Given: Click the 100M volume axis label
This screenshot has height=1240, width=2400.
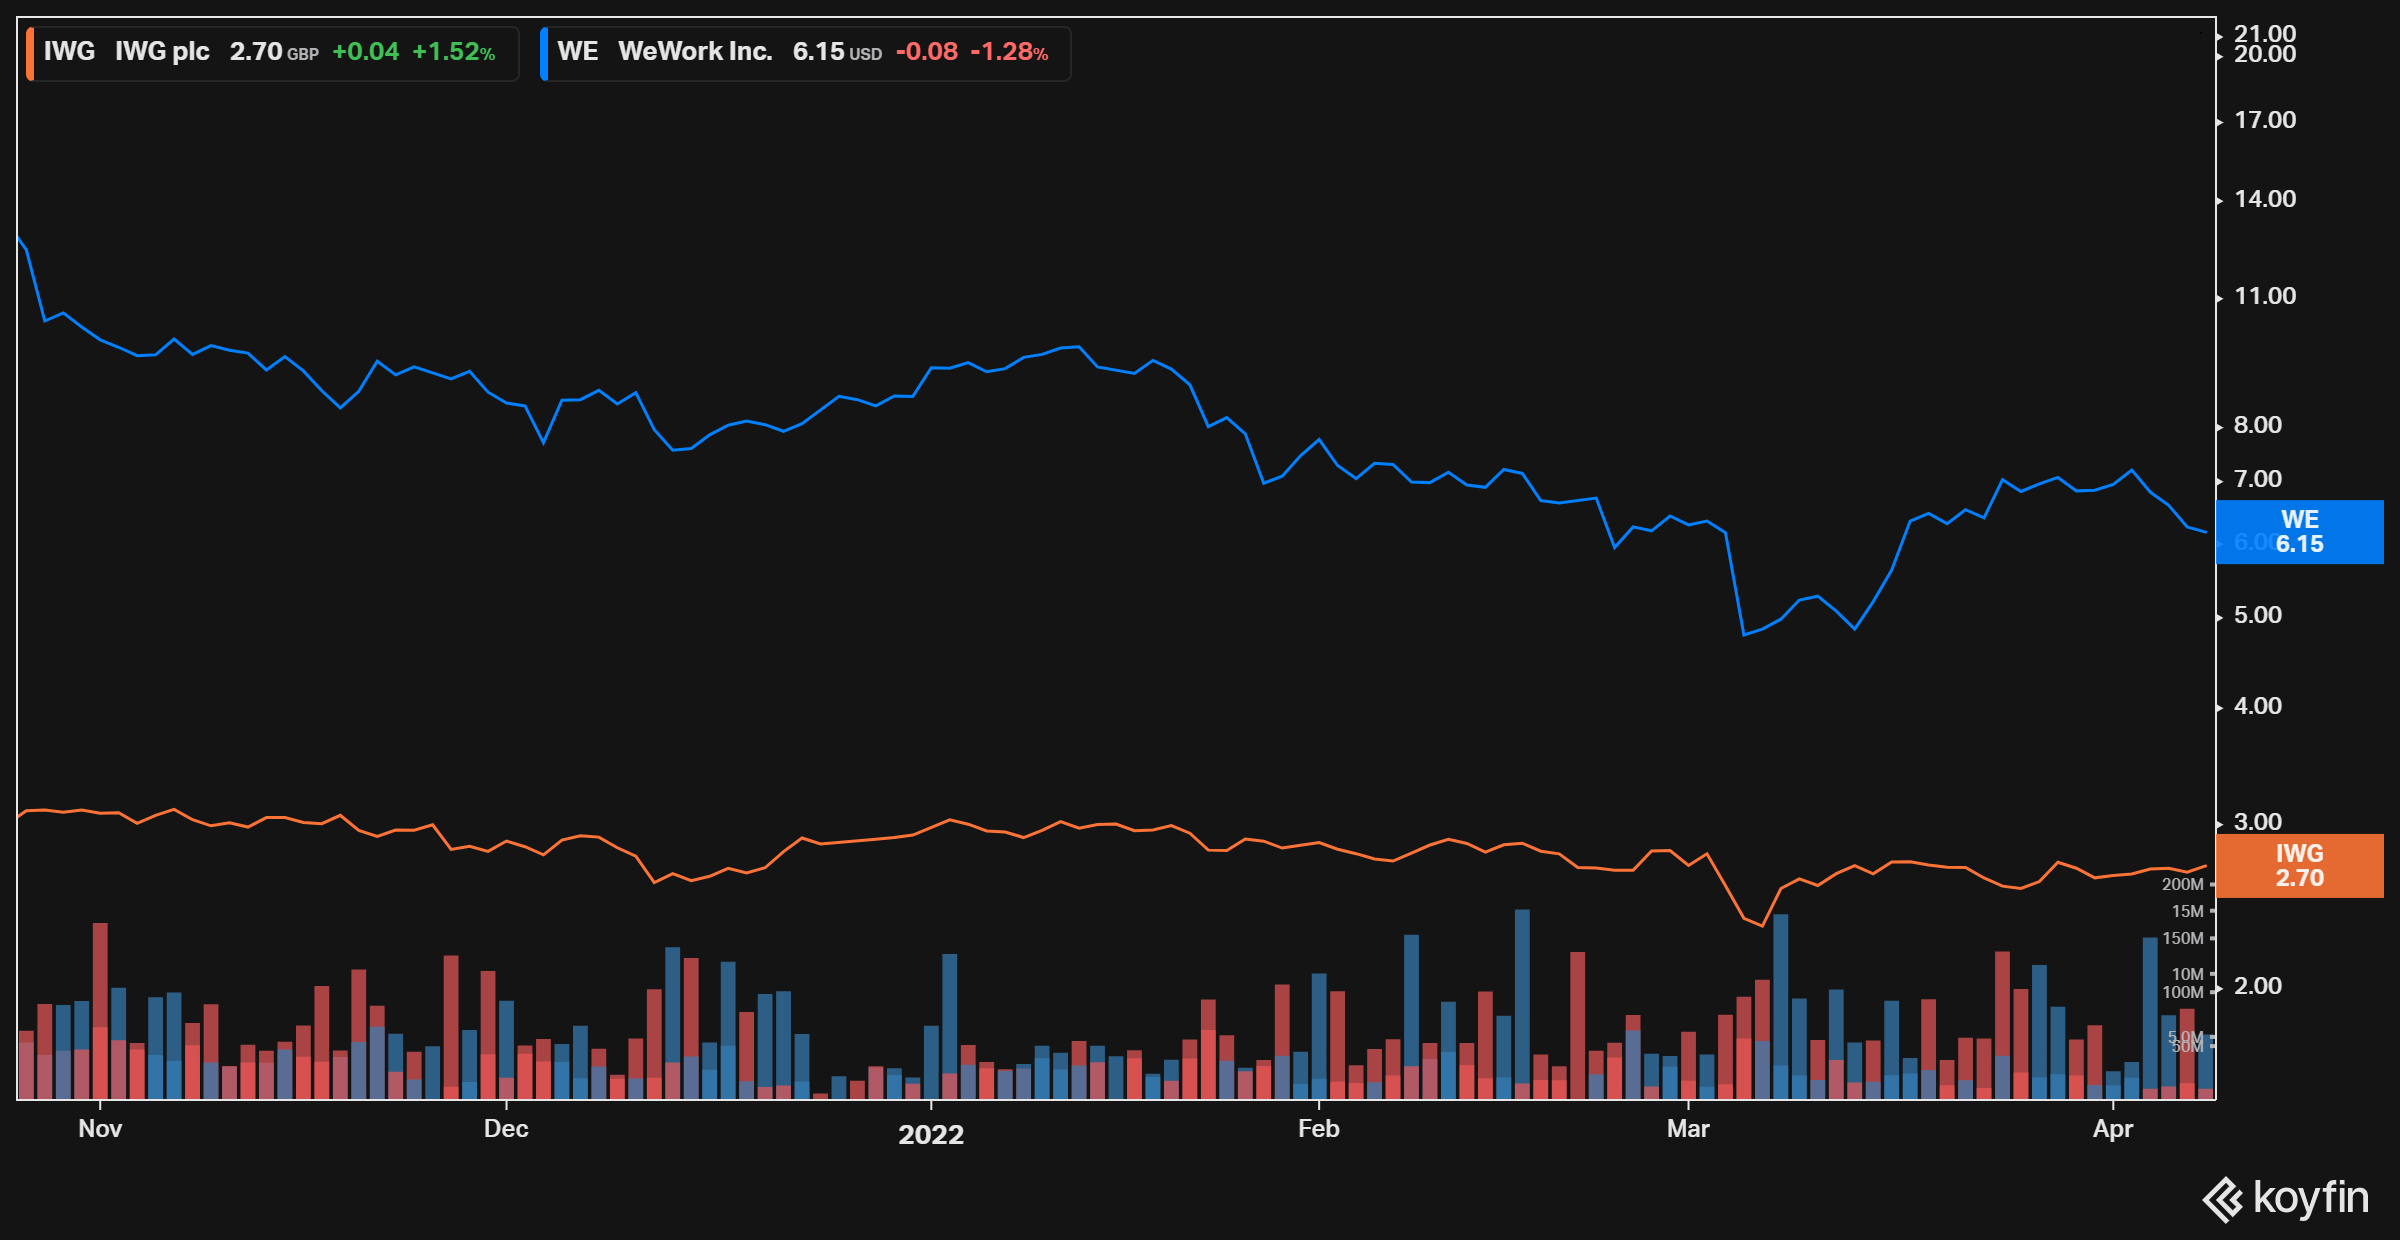Looking at the screenshot, I should click(2183, 993).
